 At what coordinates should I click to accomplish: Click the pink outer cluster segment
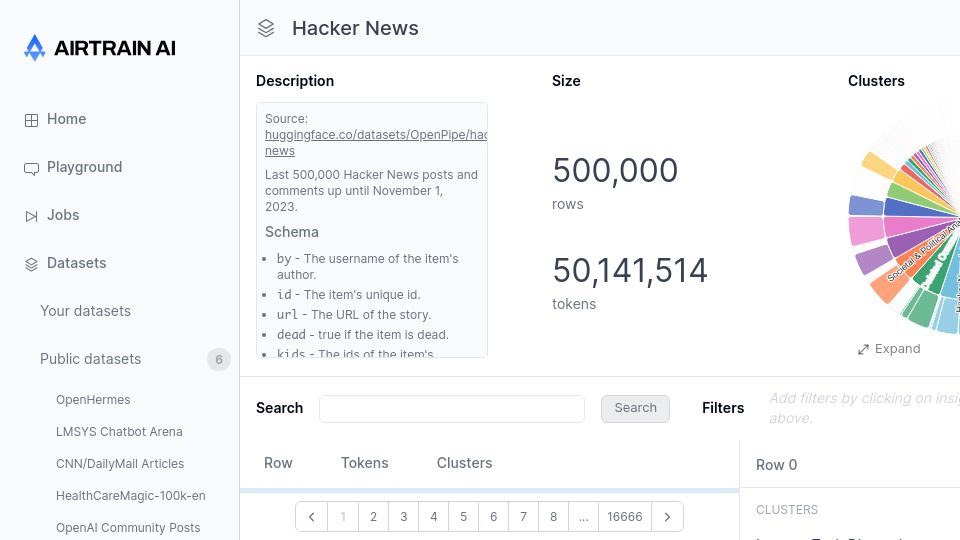click(866, 231)
